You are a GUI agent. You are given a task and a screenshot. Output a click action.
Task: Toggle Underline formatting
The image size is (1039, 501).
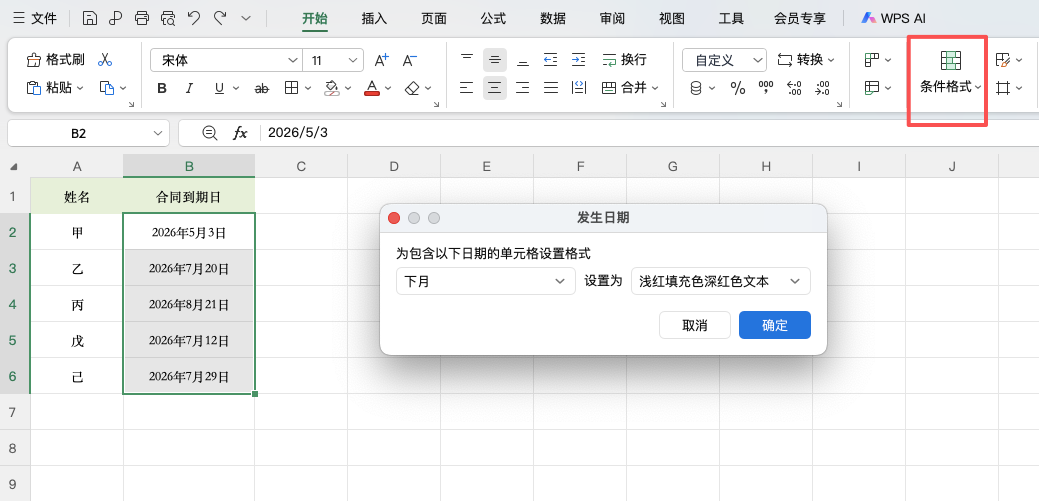pyautogui.click(x=218, y=88)
